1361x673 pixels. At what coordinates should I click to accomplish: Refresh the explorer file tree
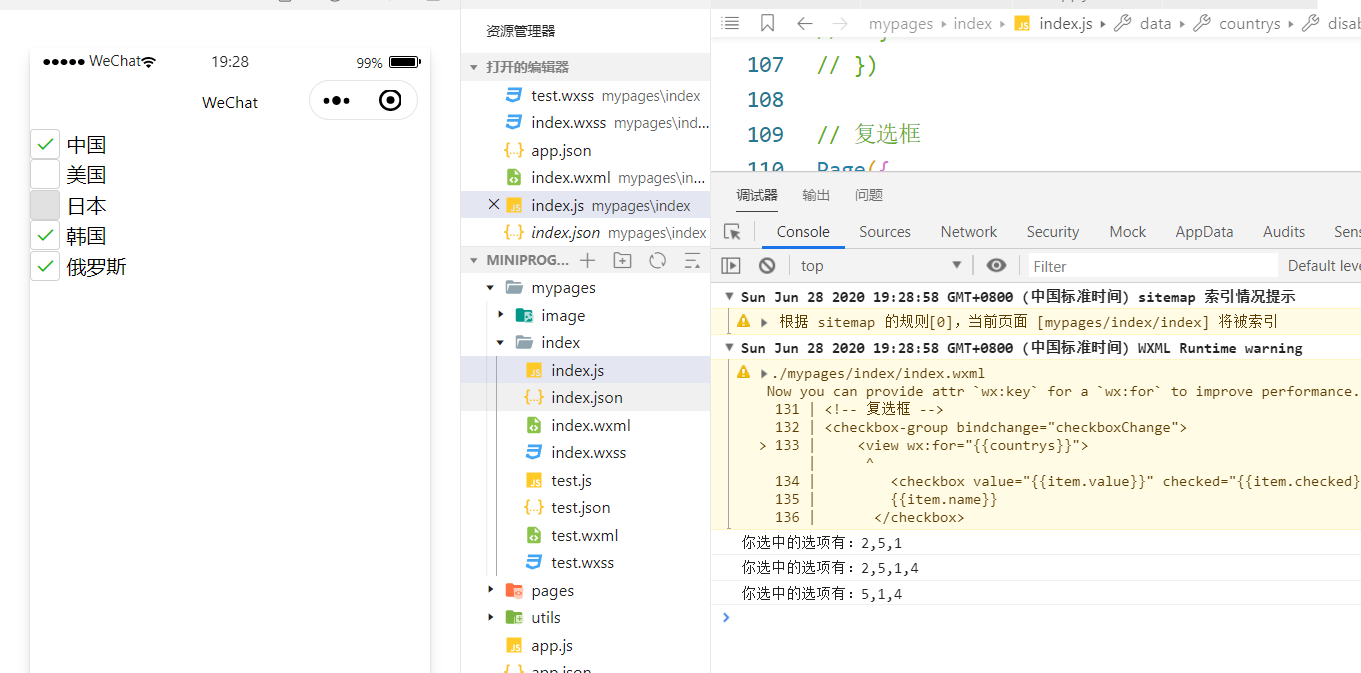tap(657, 260)
